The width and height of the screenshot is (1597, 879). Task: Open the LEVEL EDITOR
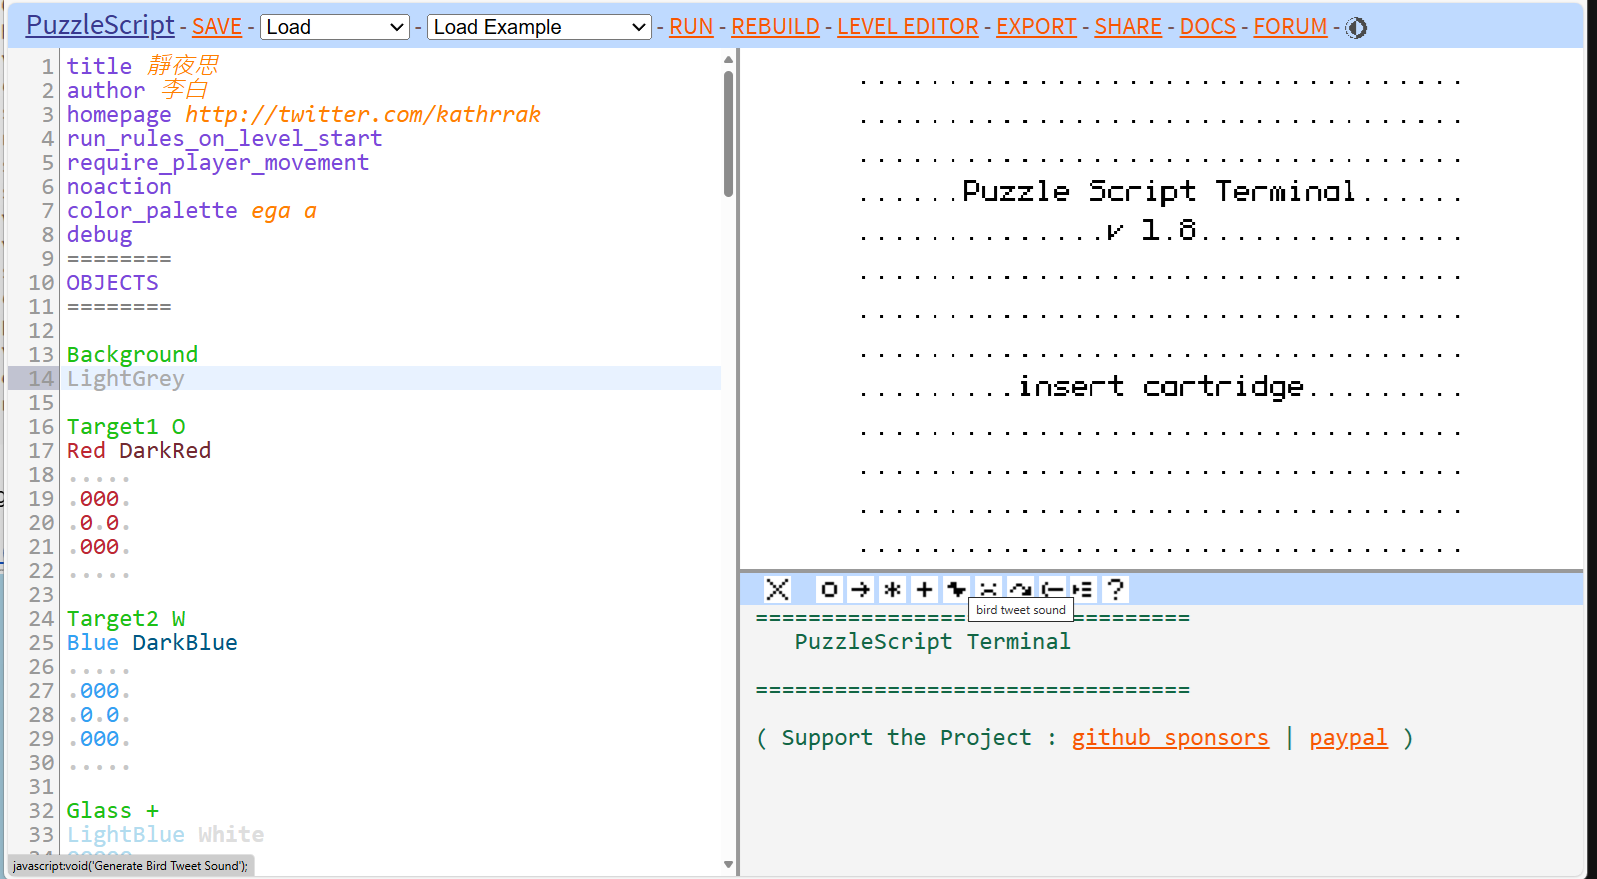coord(908,27)
